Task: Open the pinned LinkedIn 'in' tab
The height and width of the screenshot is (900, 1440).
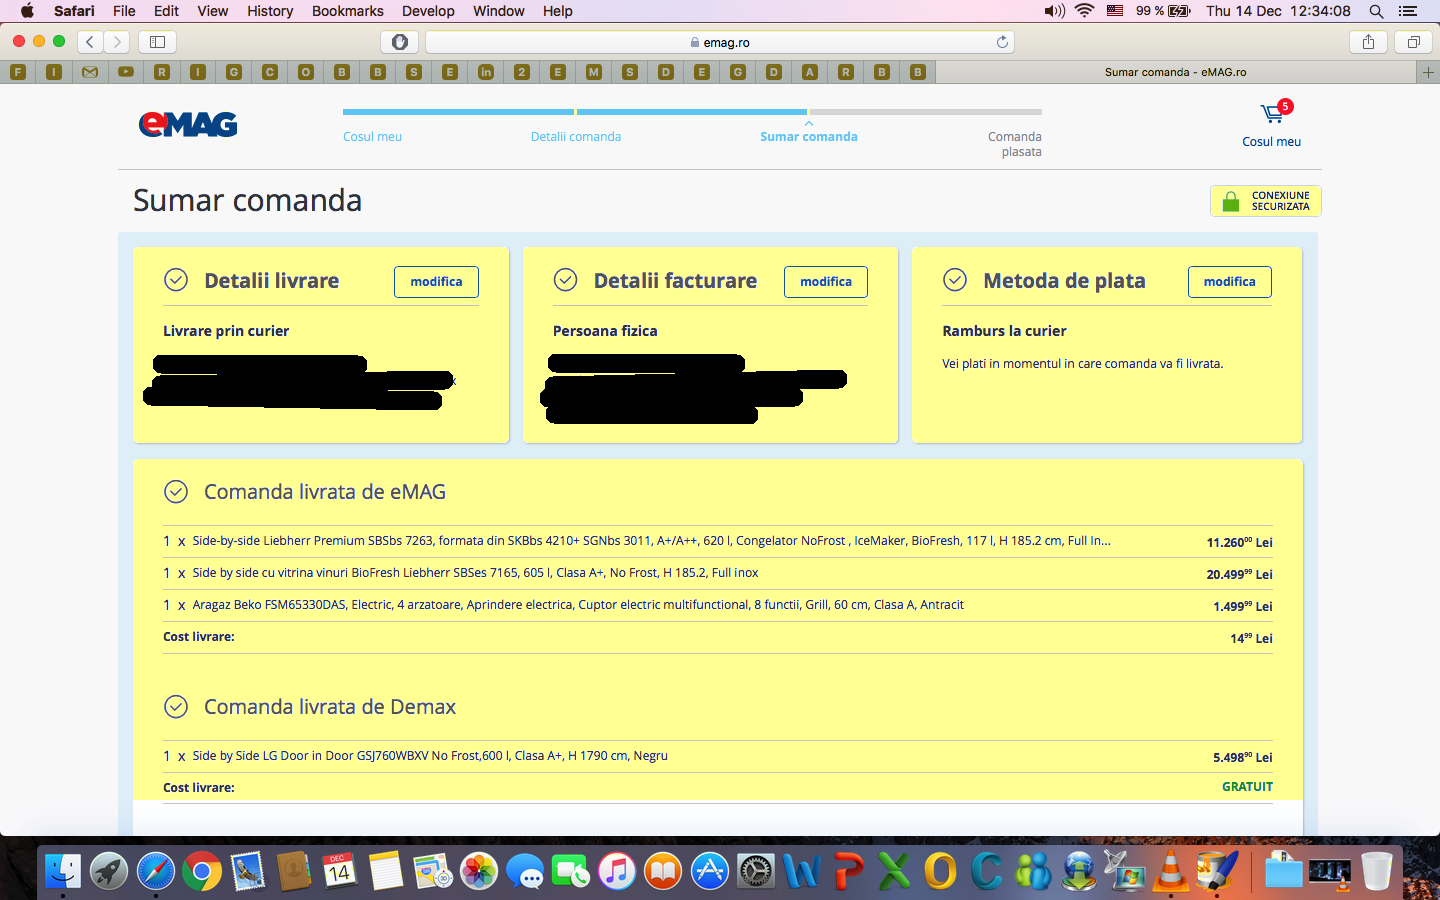Action: [486, 72]
